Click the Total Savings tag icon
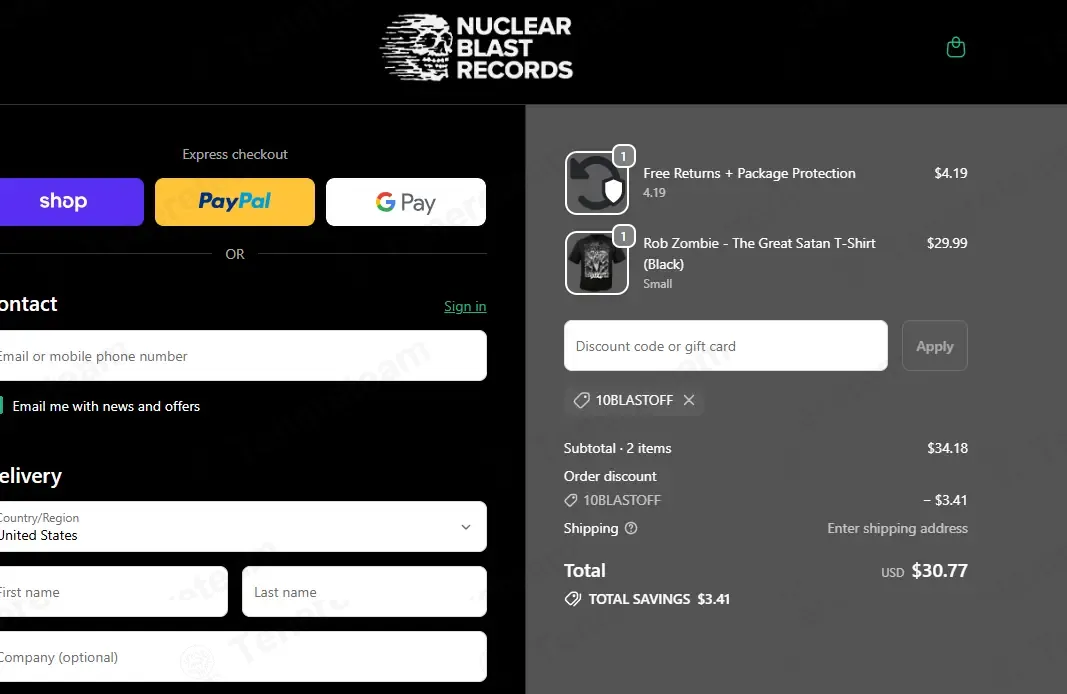This screenshot has width=1067, height=694. coord(573,599)
